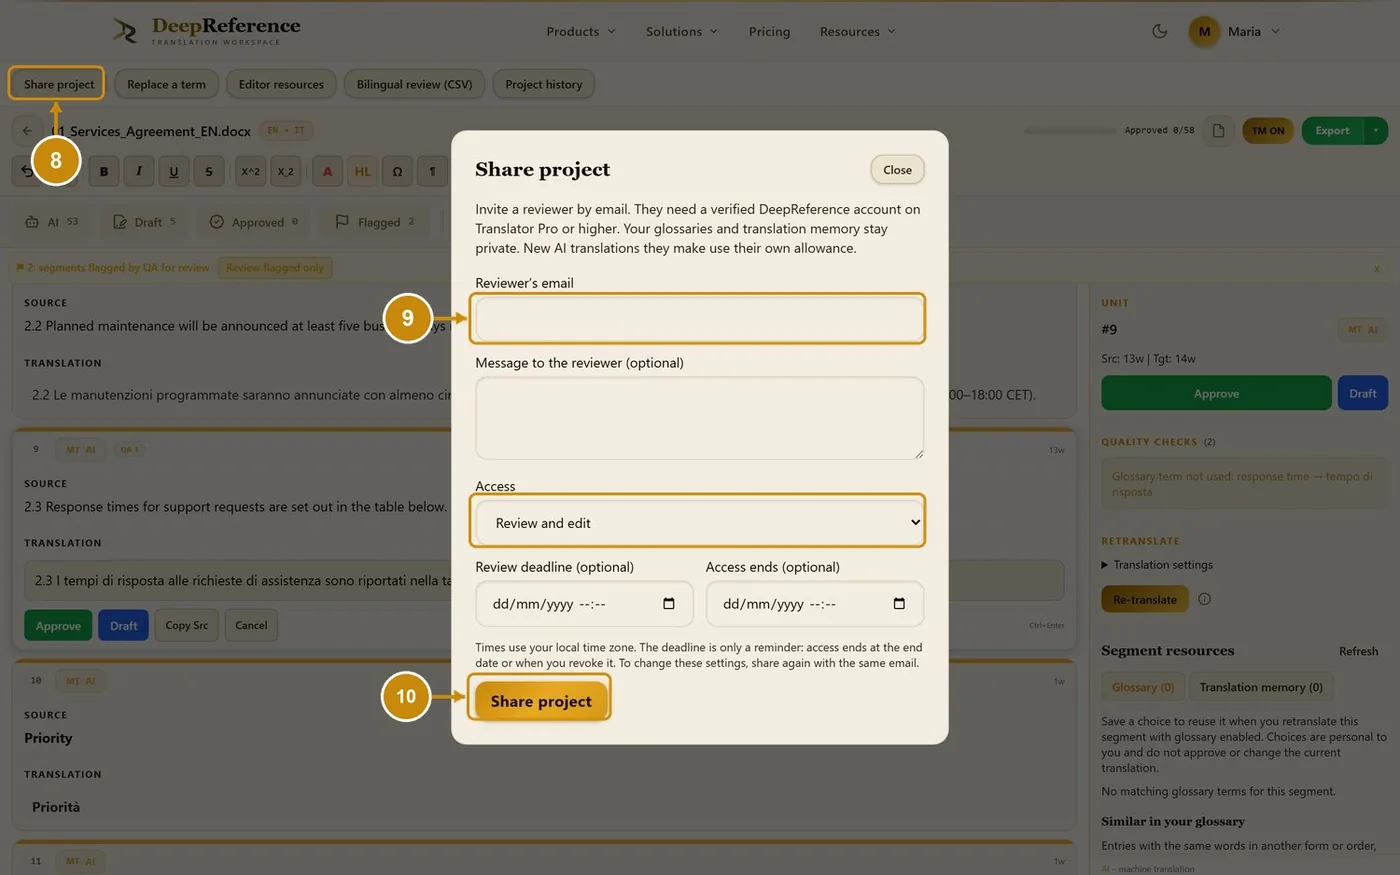
Task: Filter segments by Flagged status
Action: click(x=375, y=222)
